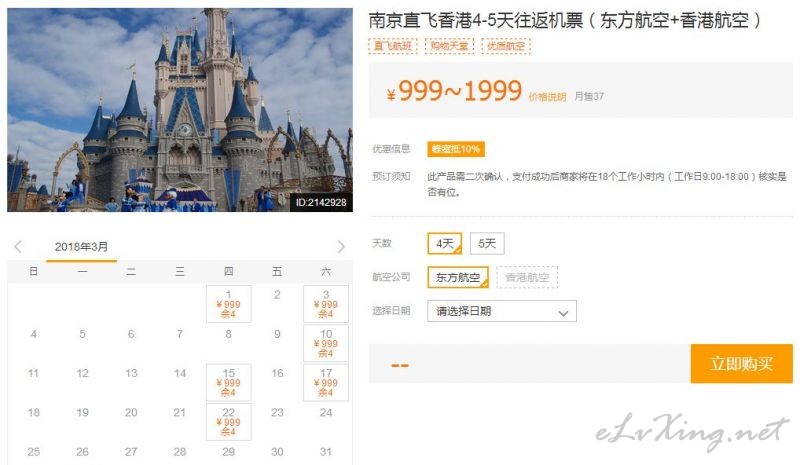Pick March 1 priced ¥999
Viewport: 800px width, 465px height.
click(x=229, y=304)
